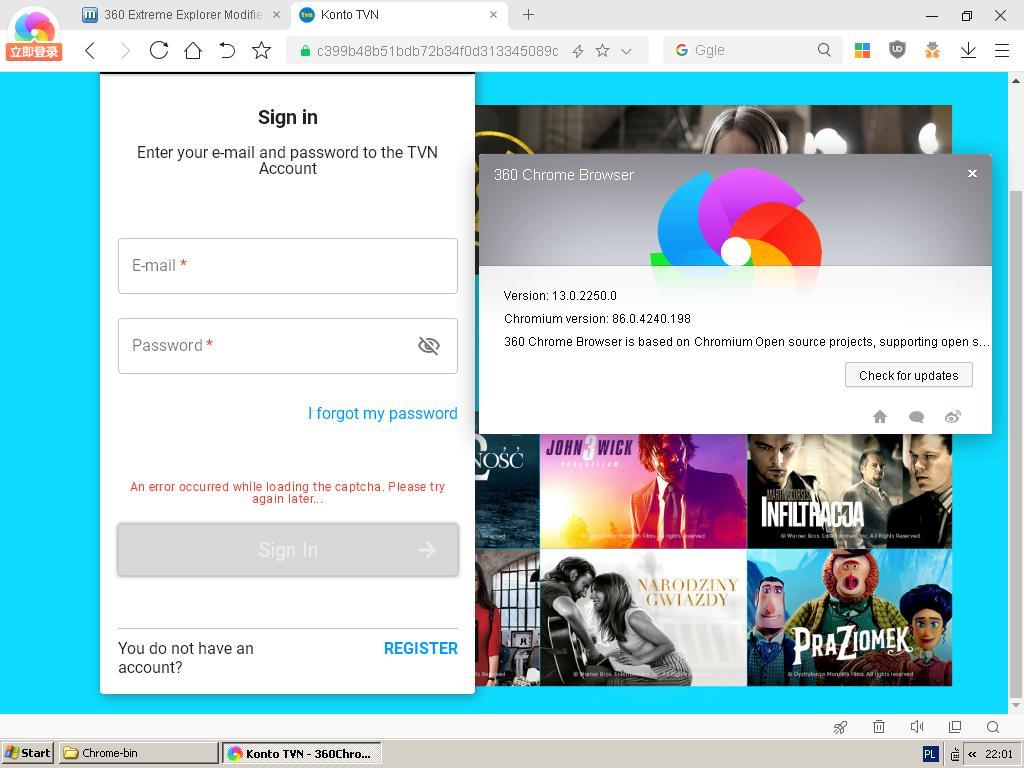Image resolution: width=1024 pixels, height=768 pixels.
Task: Focus the Google search box
Action: point(751,50)
